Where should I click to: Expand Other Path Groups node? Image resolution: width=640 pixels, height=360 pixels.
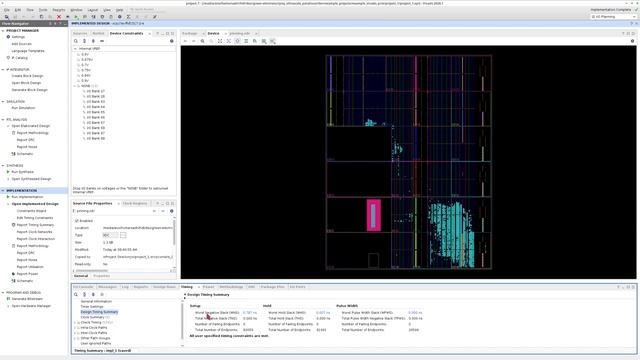75,338
